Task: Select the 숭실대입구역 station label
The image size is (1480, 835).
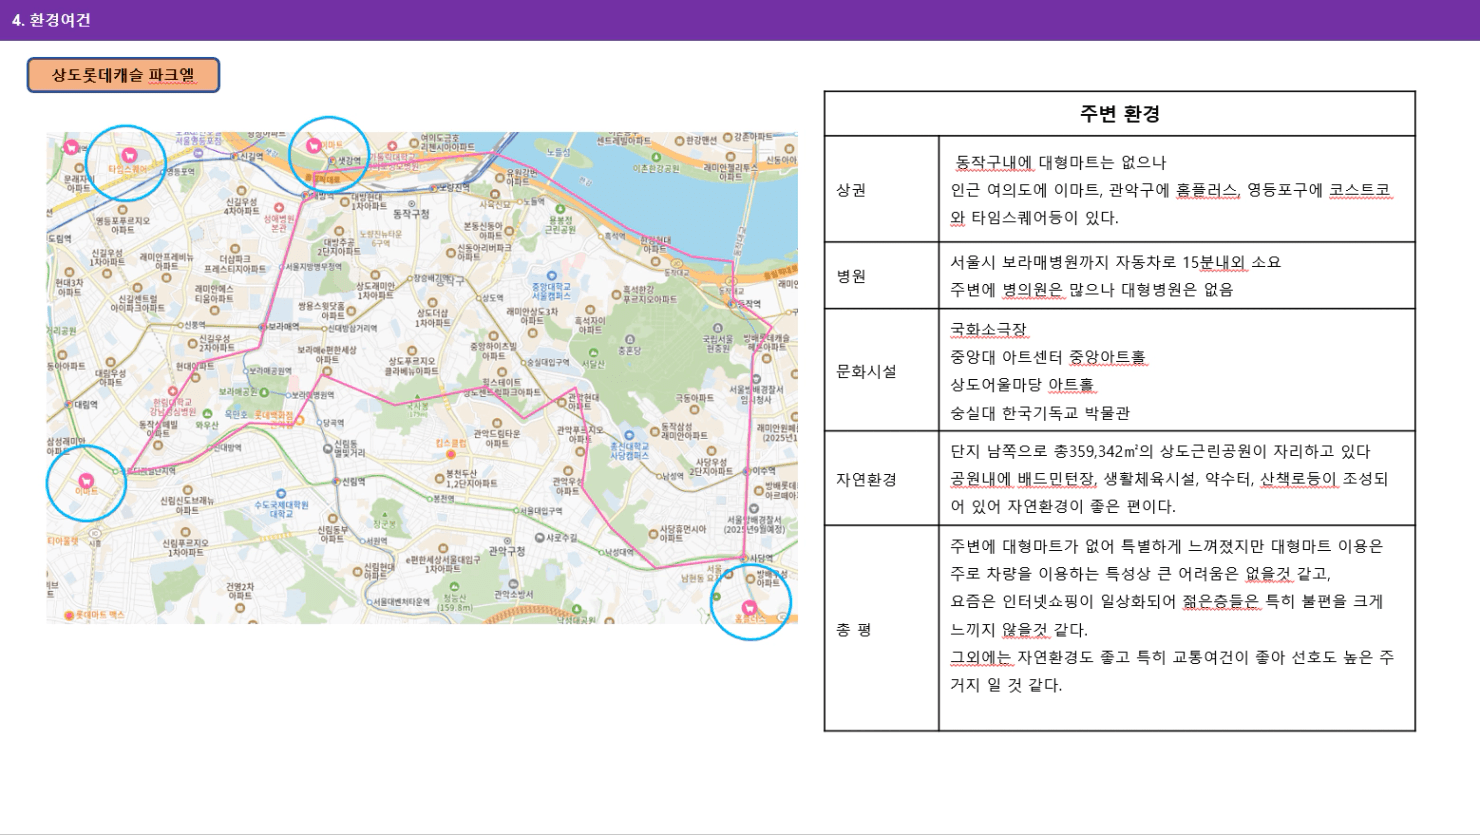Action: [x=550, y=362]
